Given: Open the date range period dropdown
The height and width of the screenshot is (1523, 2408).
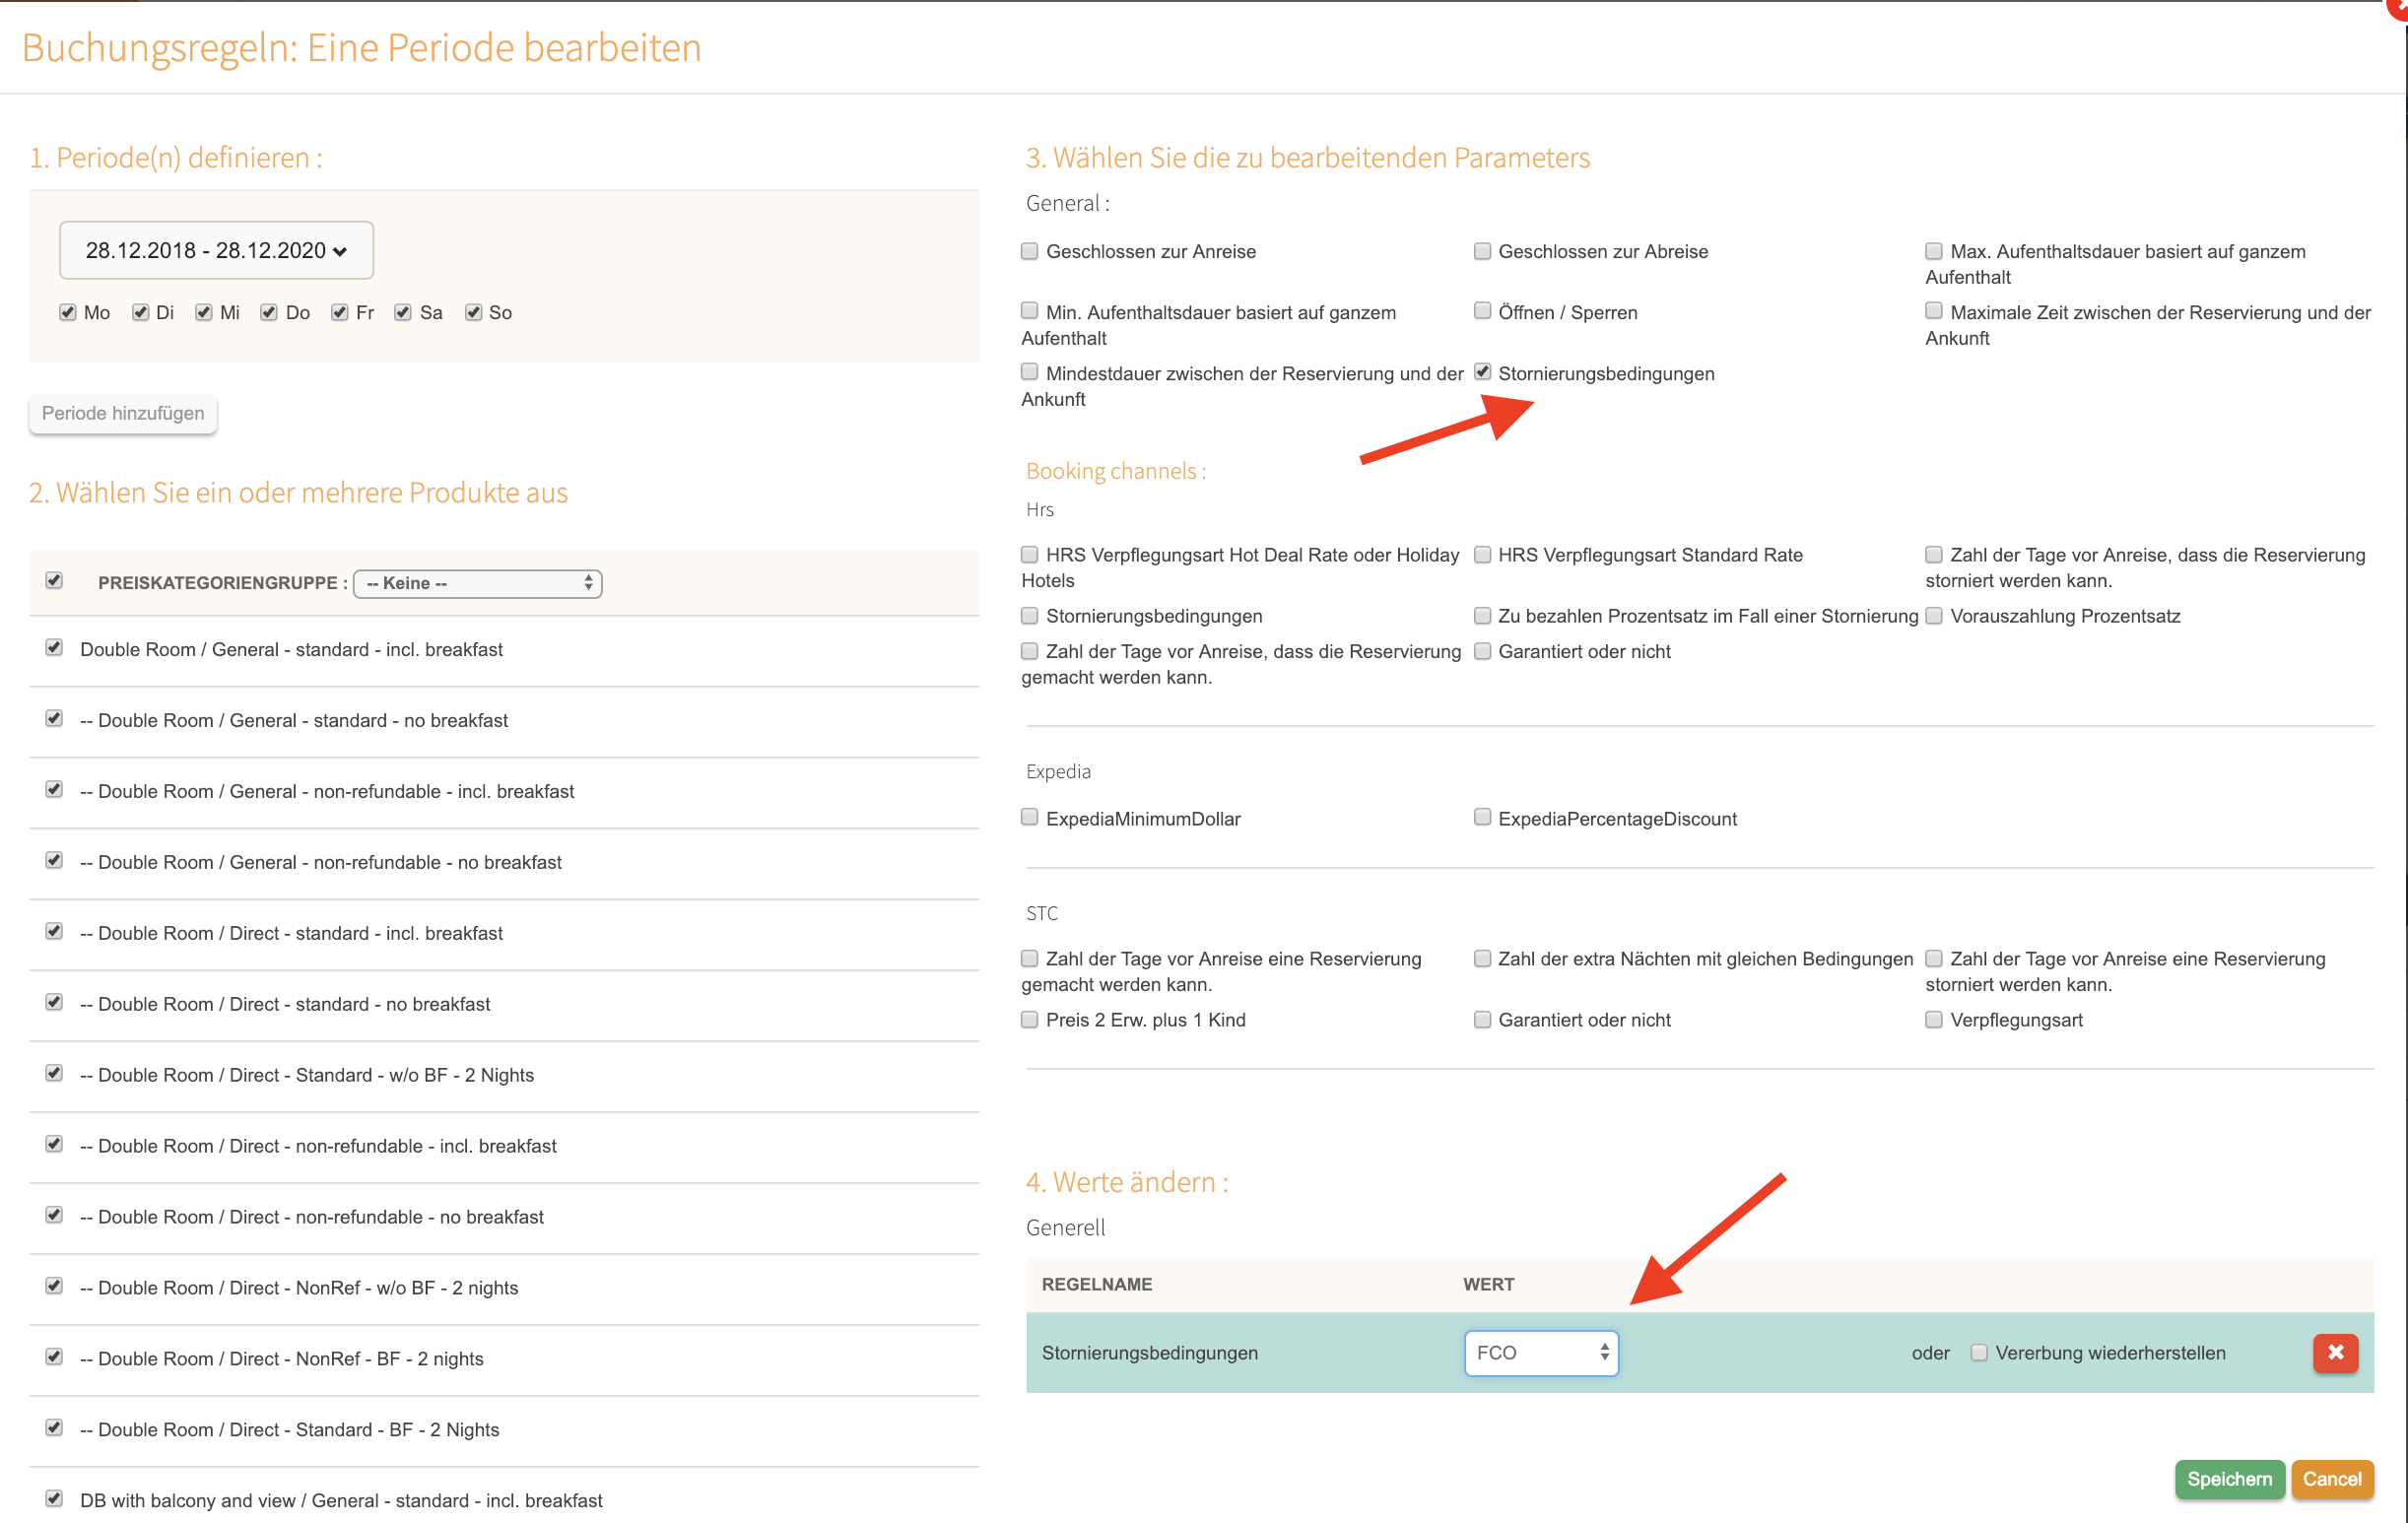Looking at the screenshot, I should click(216, 250).
